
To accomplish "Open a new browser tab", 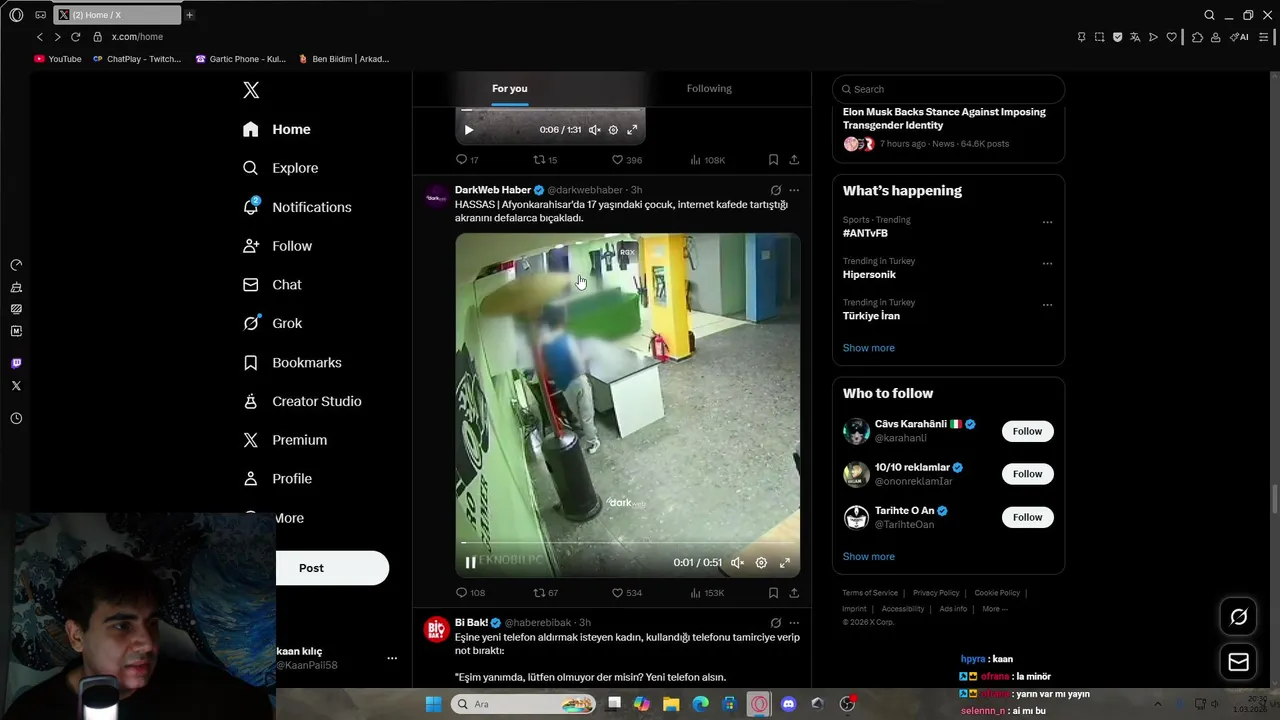I will coord(189,15).
